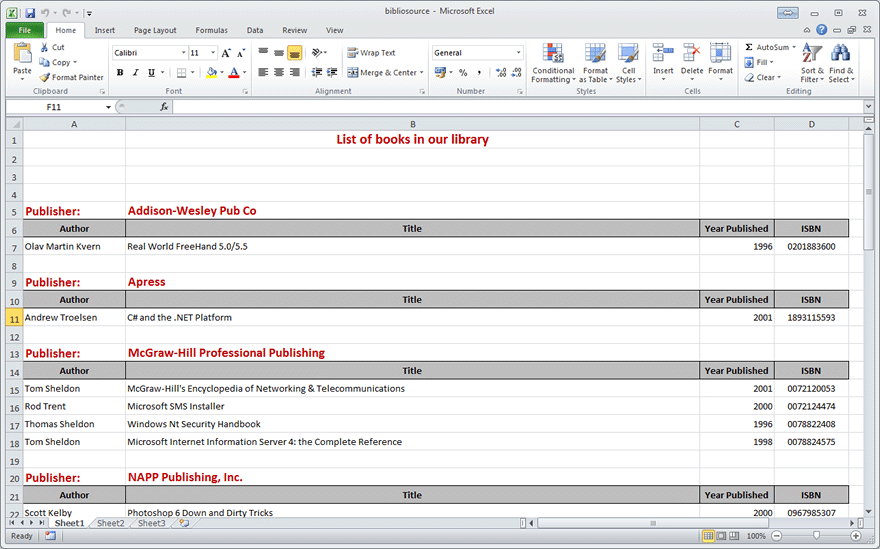Expand Merge & Center dropdown arrow
This screenshot has height=549, width=880.
(421, 72)
